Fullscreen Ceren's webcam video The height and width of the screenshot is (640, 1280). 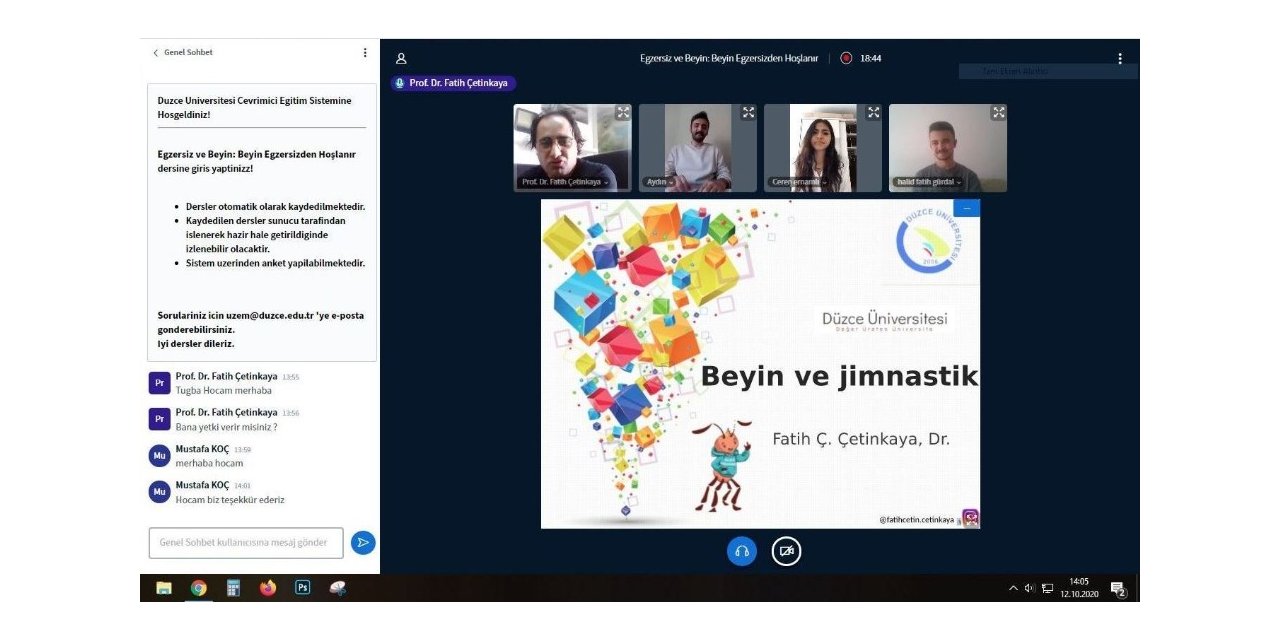873,113
